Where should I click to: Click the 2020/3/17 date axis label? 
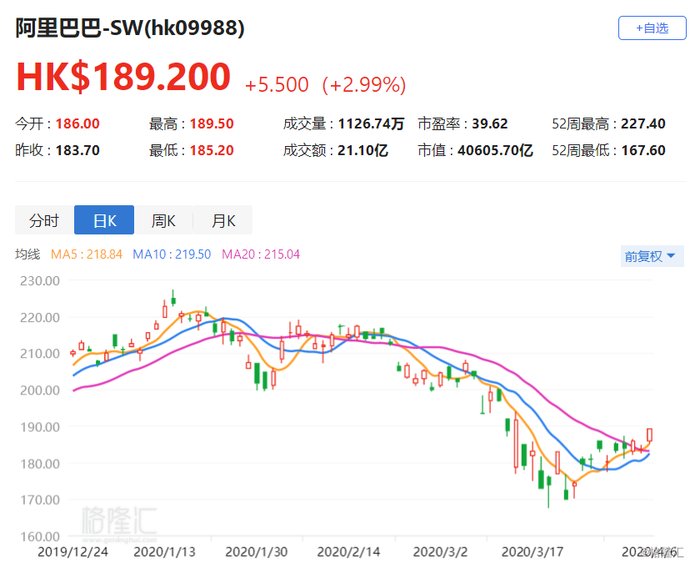[532, 552]
